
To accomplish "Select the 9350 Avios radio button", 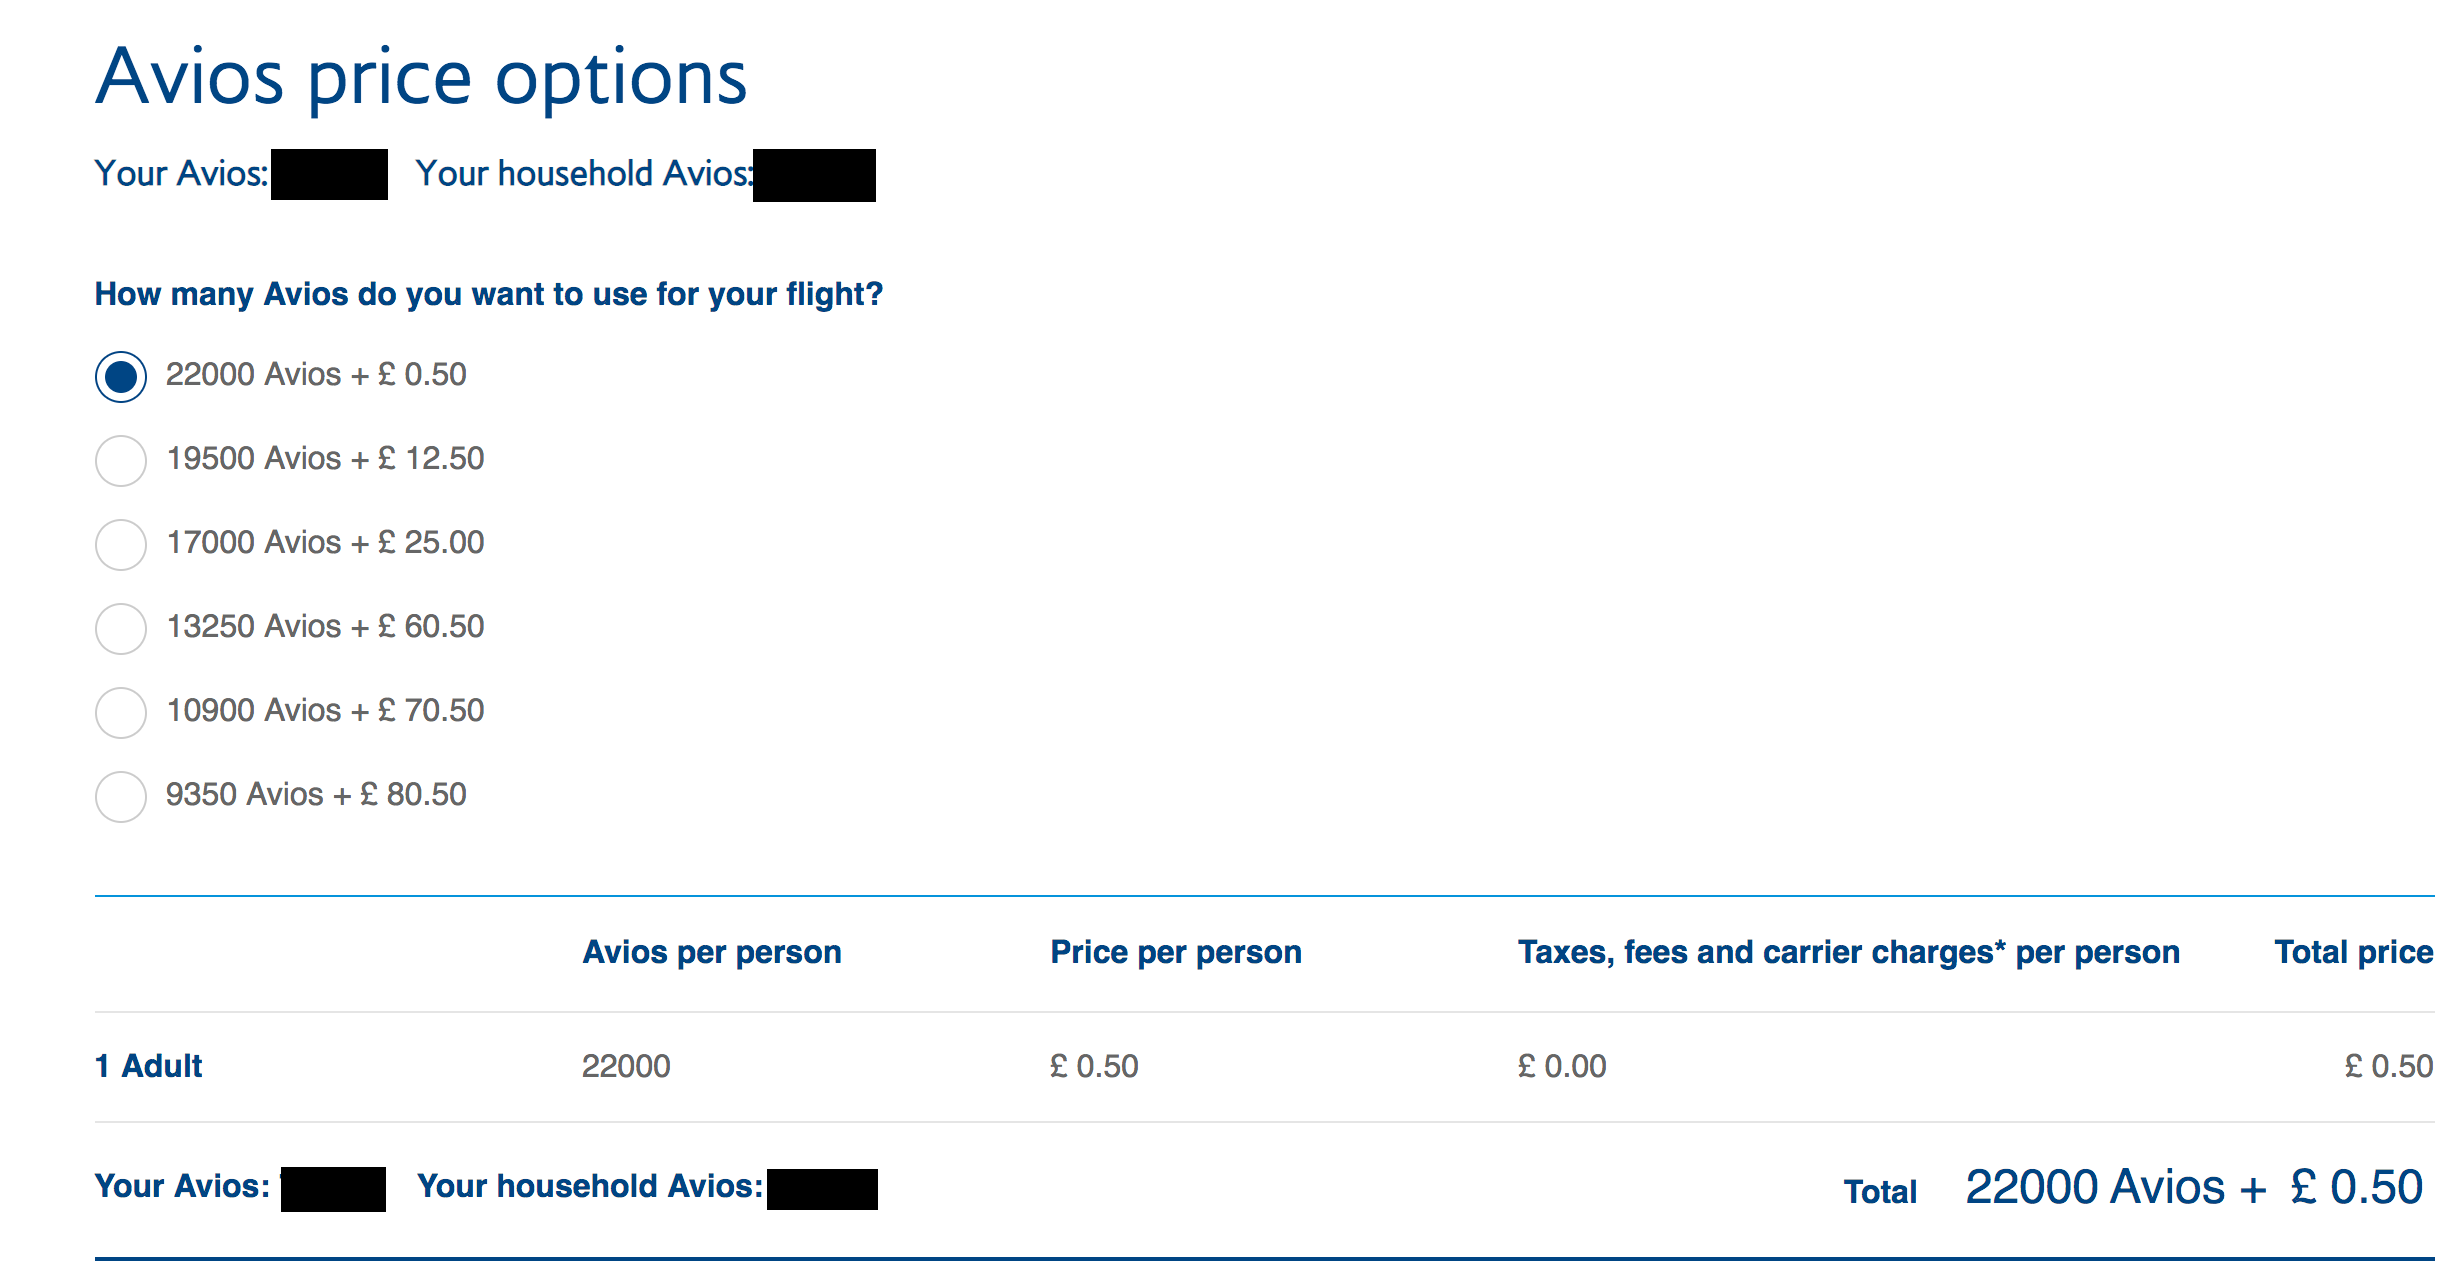I will [x=121, y=797].
